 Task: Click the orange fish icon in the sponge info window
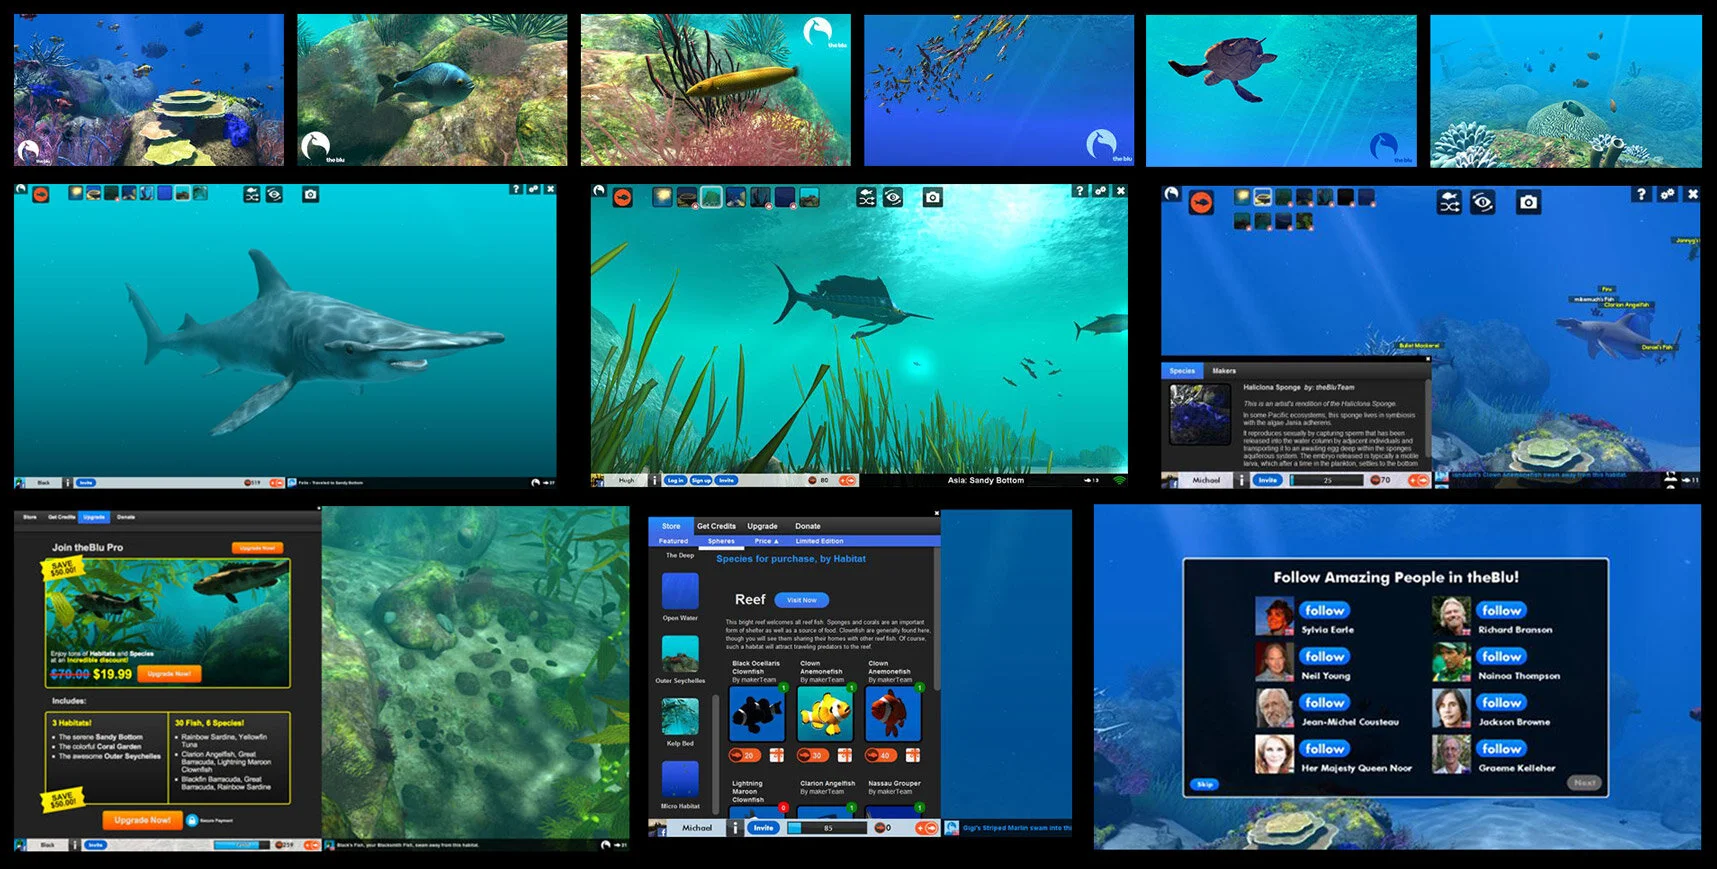coord(1201,203)
